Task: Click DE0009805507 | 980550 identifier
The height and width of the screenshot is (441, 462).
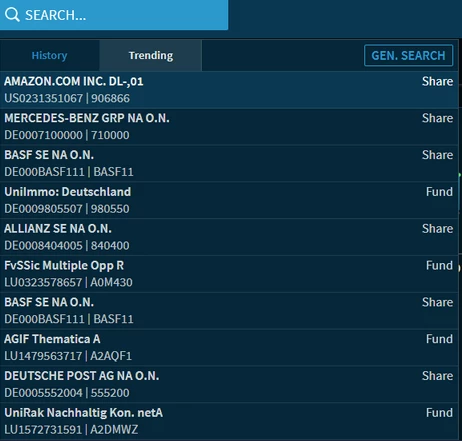Action: pos(67,209)
